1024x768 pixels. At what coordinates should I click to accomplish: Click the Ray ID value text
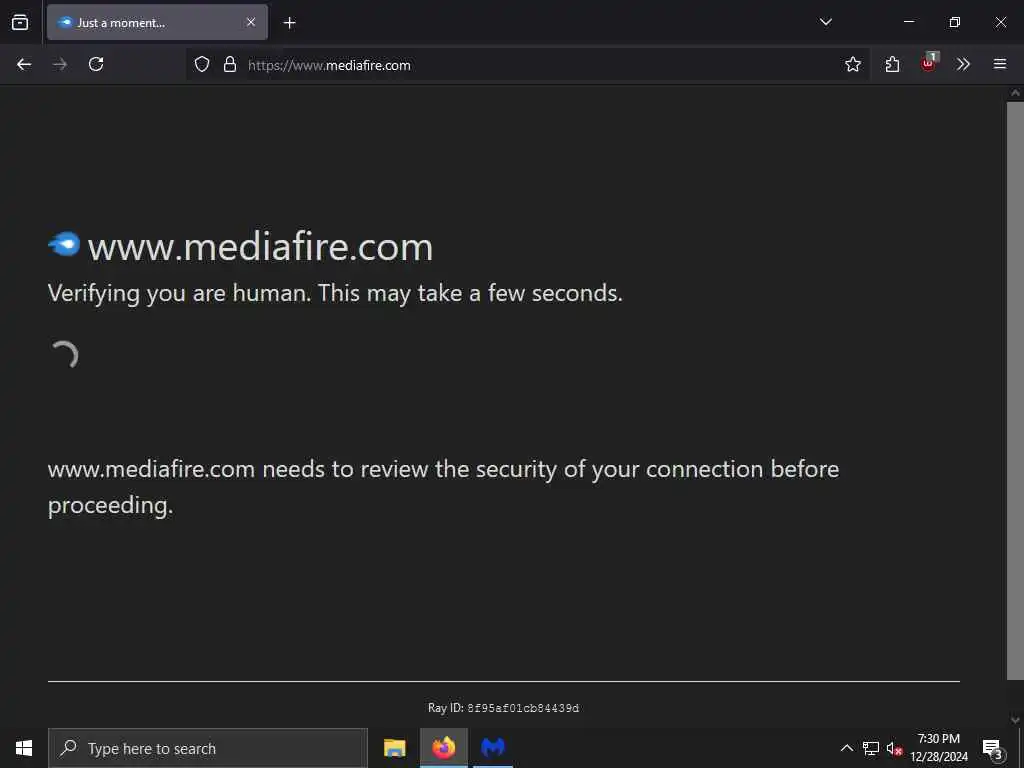click(x=523, y=708)
